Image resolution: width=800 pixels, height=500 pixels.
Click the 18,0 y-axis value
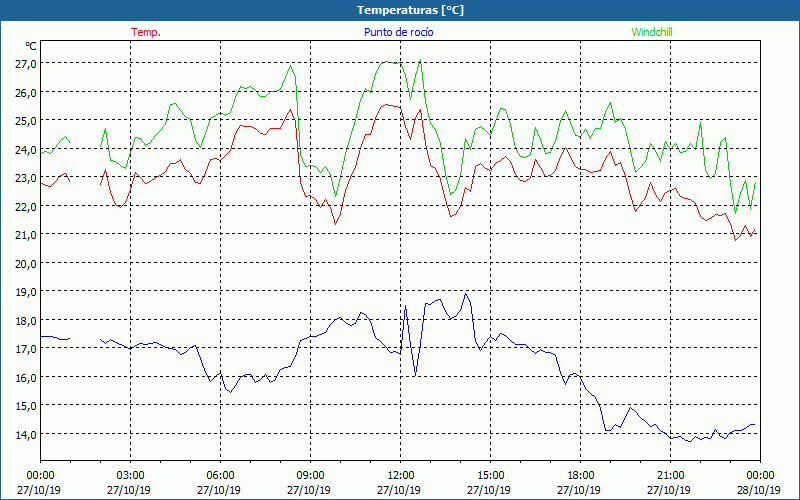point(26,320)
